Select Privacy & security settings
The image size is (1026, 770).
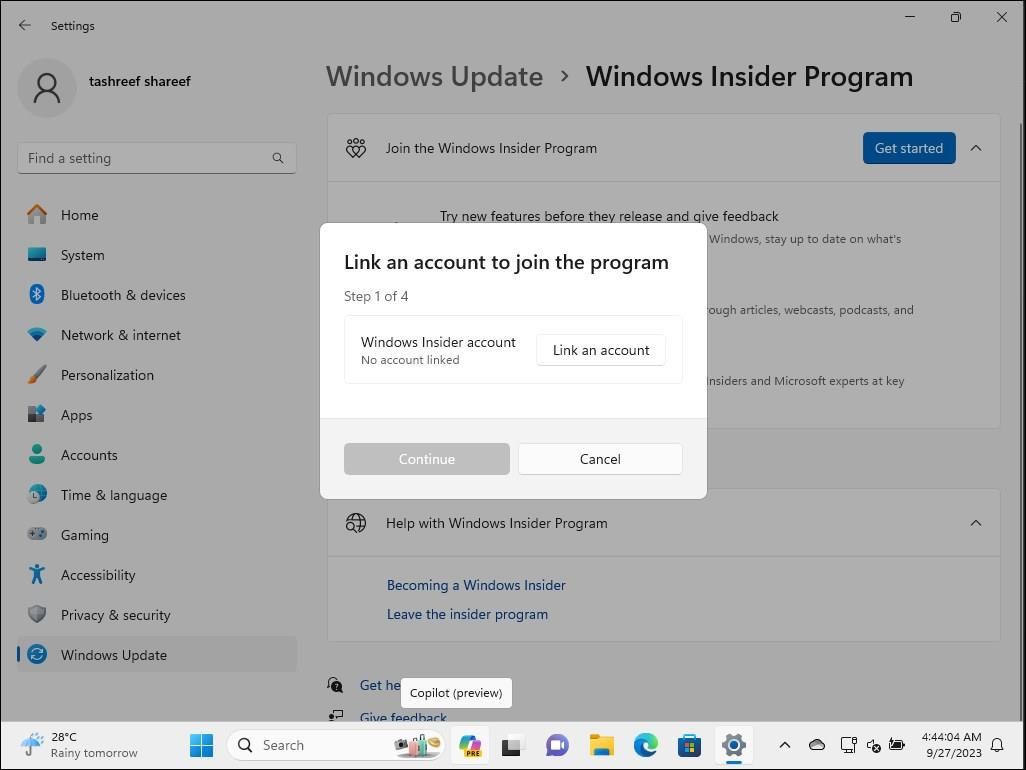(115, 615)
